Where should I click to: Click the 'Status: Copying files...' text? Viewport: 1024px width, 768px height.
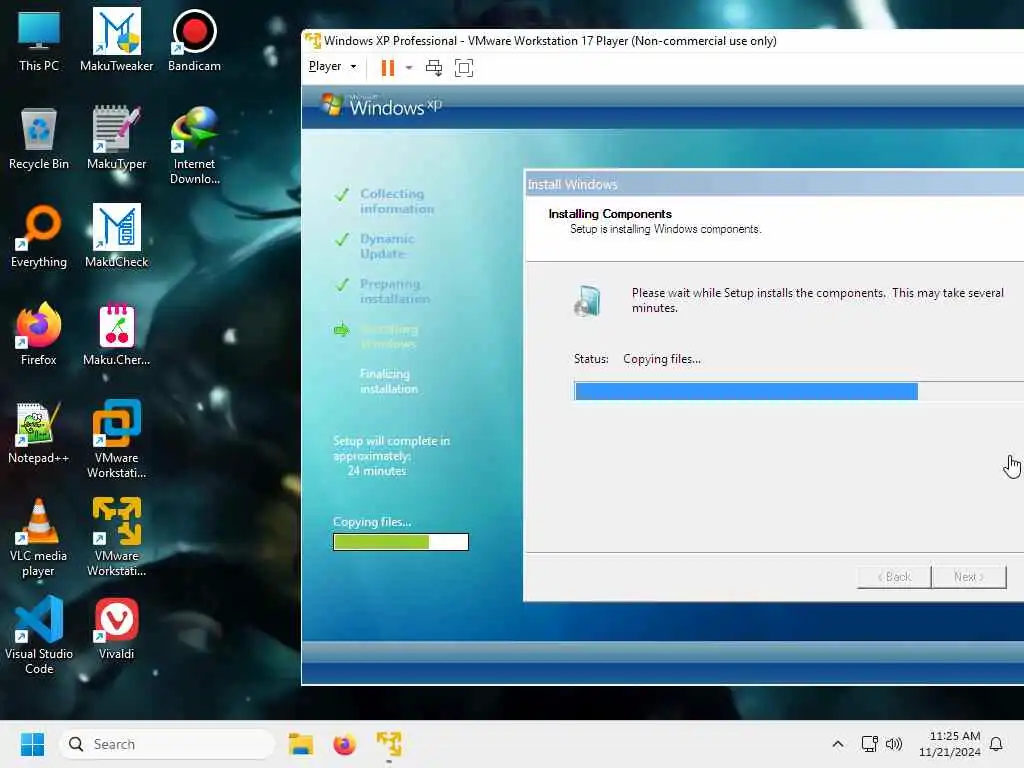pos(637,359)
